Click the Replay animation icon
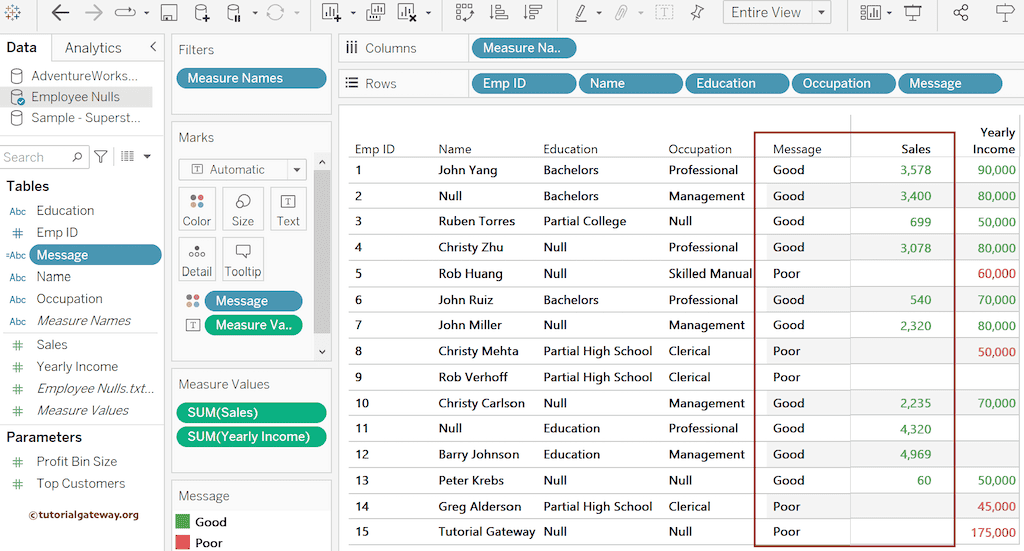This screenshot has width=1024, height=551. tap(125, 12)
